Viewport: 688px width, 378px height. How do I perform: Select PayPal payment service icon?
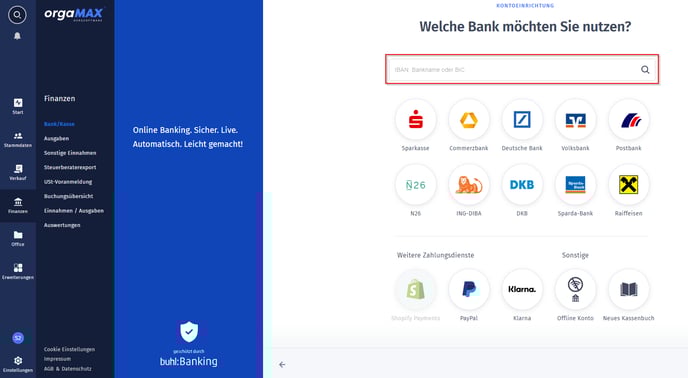(469, 289)
